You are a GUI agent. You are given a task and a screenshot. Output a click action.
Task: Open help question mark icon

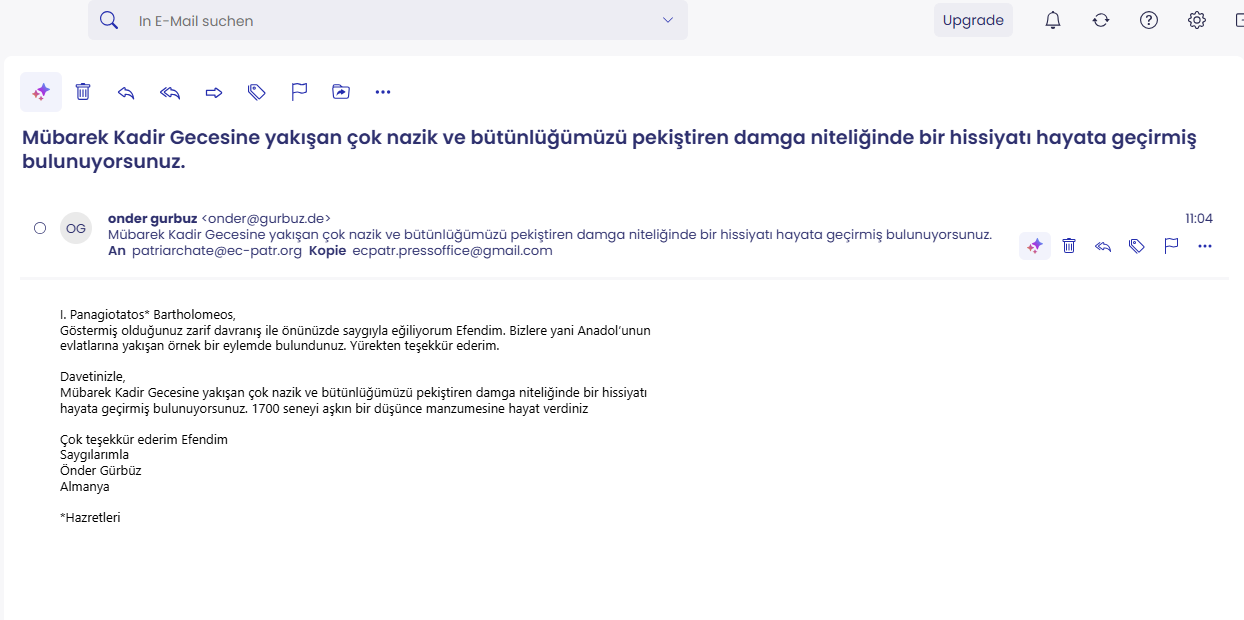tap(1149, 20)
